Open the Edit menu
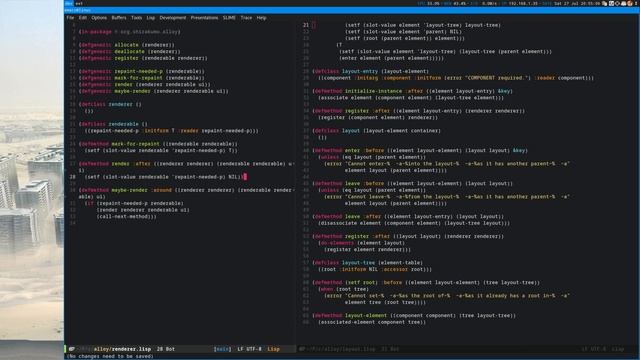The height and width of the screenshot is (360, 640). click(83, 18)
